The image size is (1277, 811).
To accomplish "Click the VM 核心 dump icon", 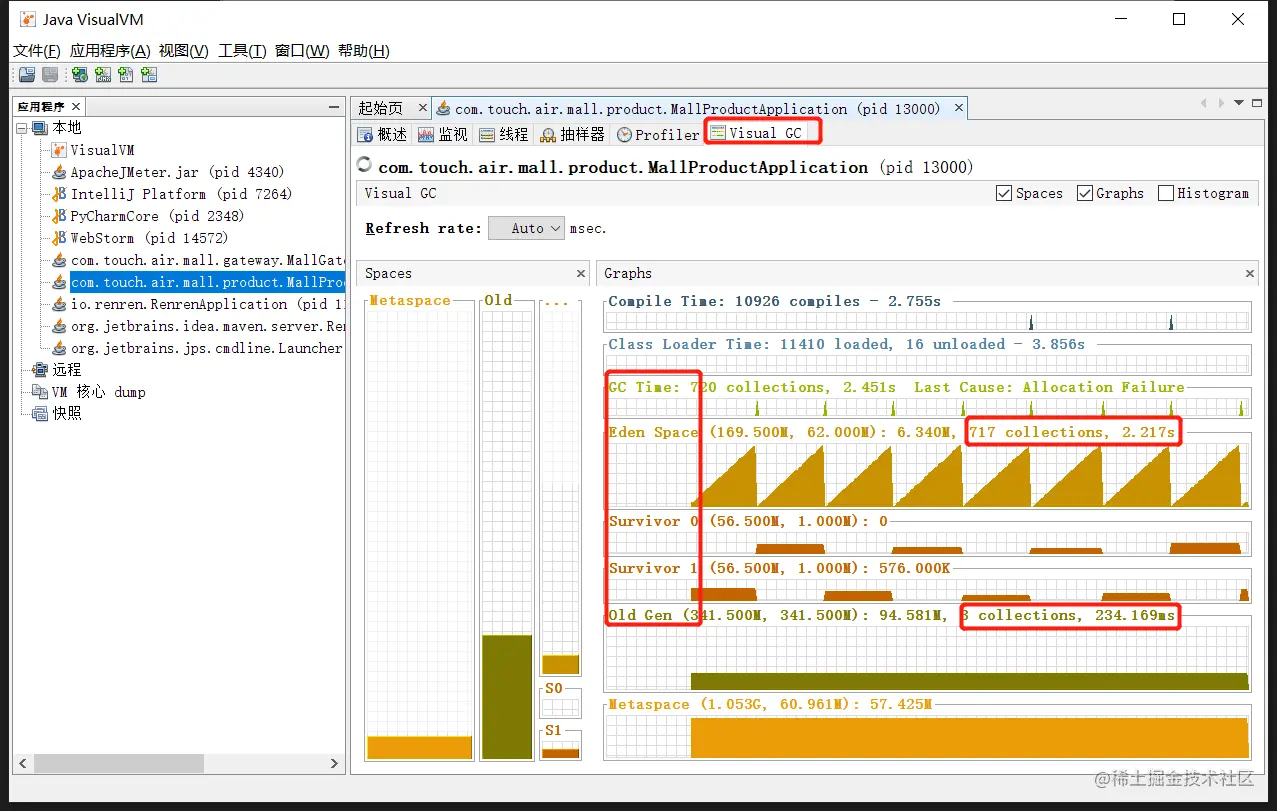I will pyautogui.click(x=40, y=392).
